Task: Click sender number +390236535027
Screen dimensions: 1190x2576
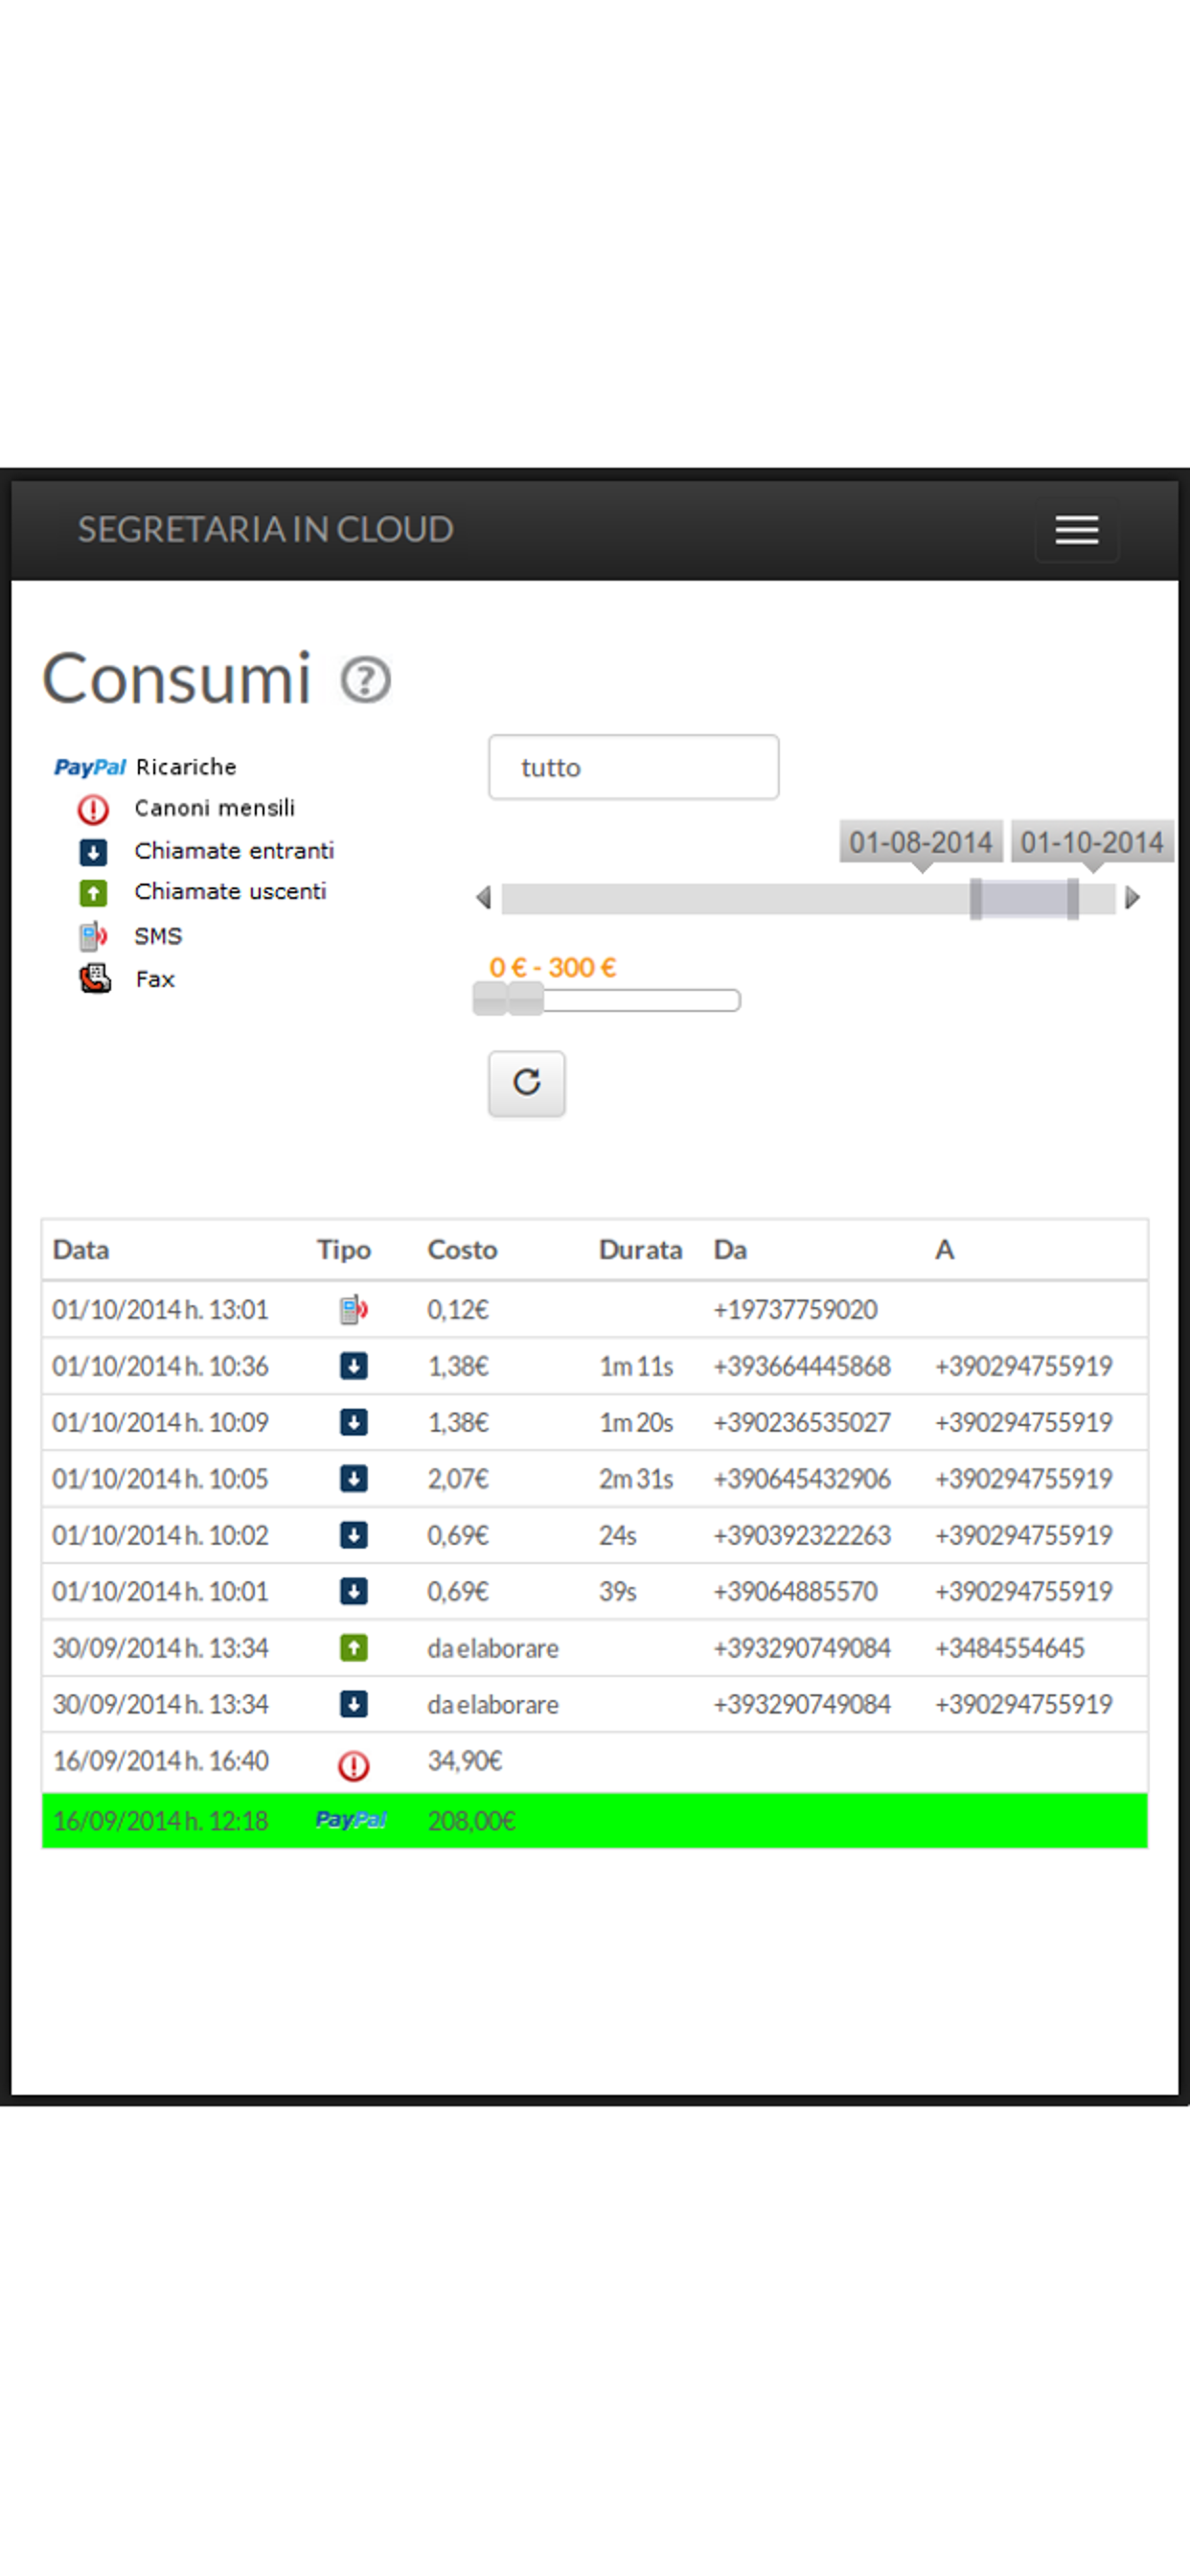Action: click(801, 1422)
